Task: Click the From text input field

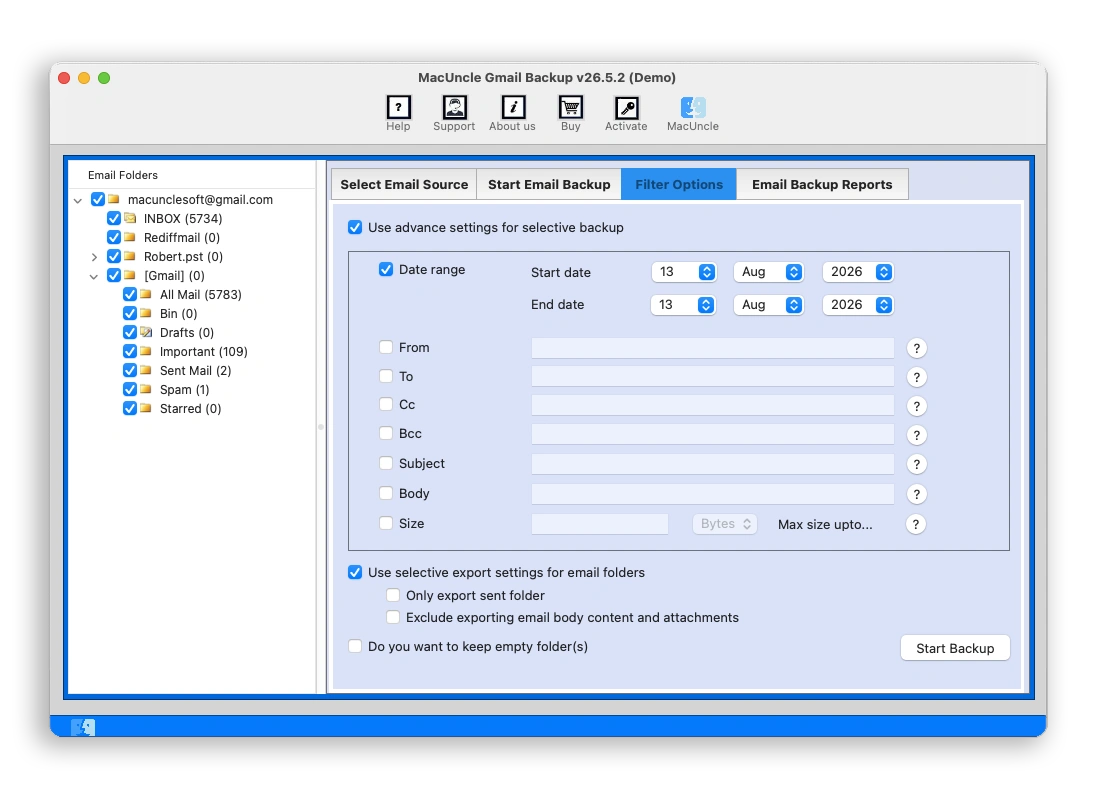Action: click(x=712, y=348)
